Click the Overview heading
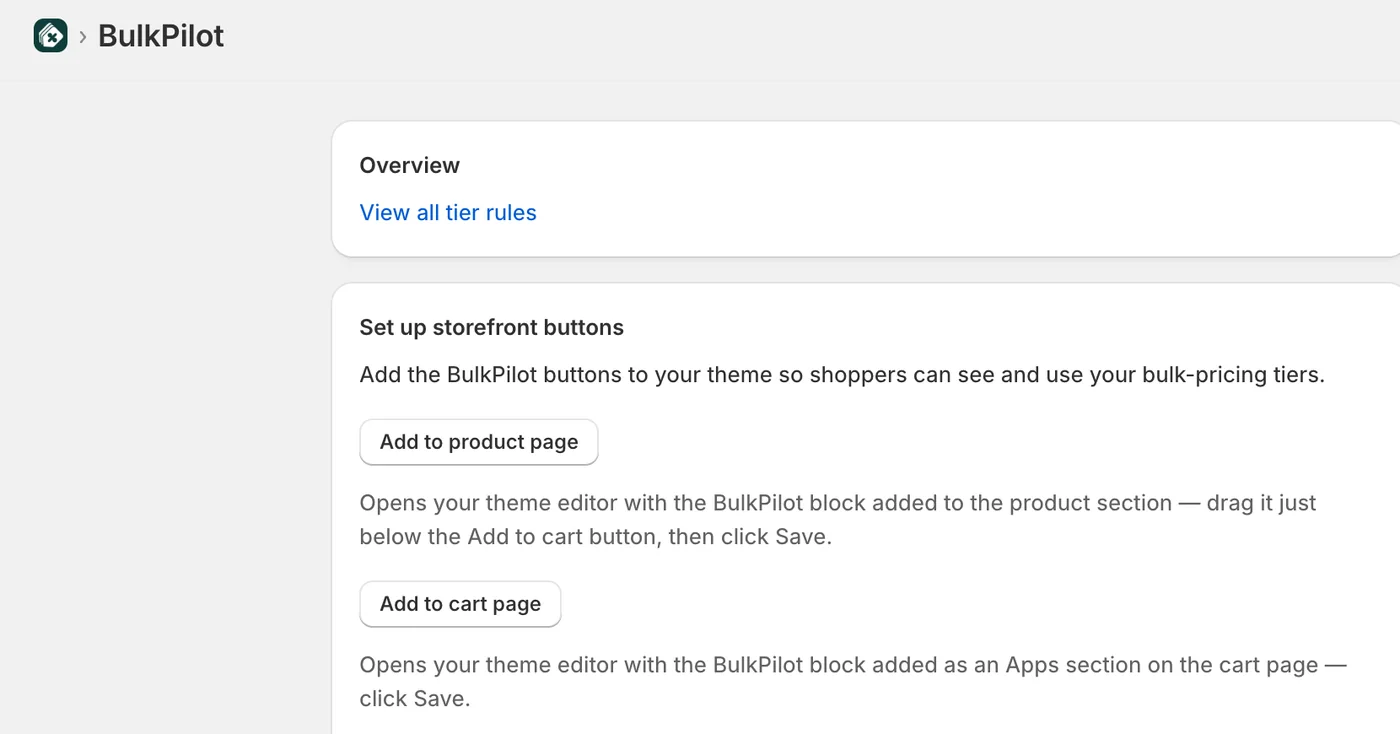Viewport: 1400px width, 734px height. click(x=410, y=166)
